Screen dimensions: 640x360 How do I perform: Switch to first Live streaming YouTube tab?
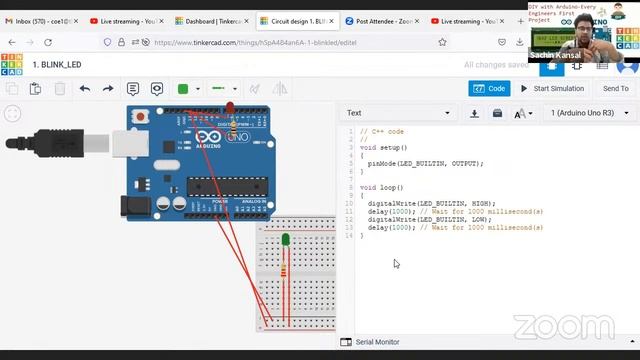tap(127, 21)
